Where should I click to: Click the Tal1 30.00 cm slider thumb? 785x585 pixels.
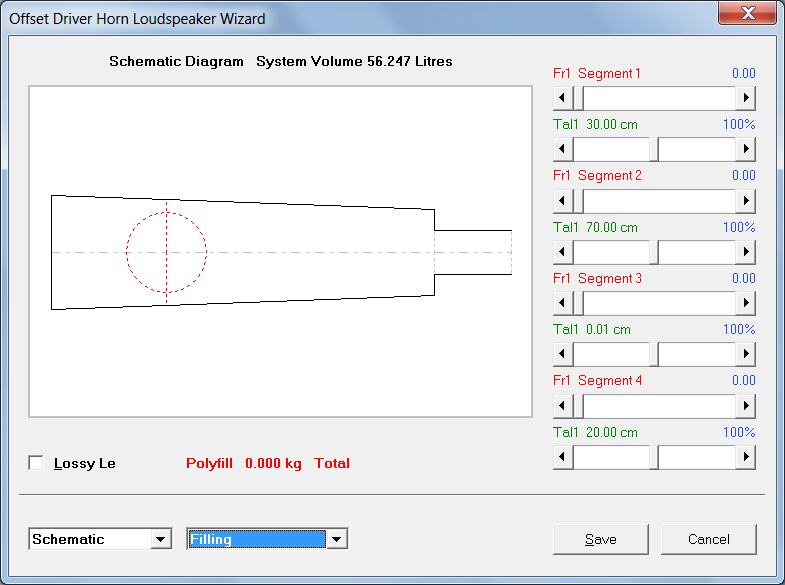click(654, 149)
